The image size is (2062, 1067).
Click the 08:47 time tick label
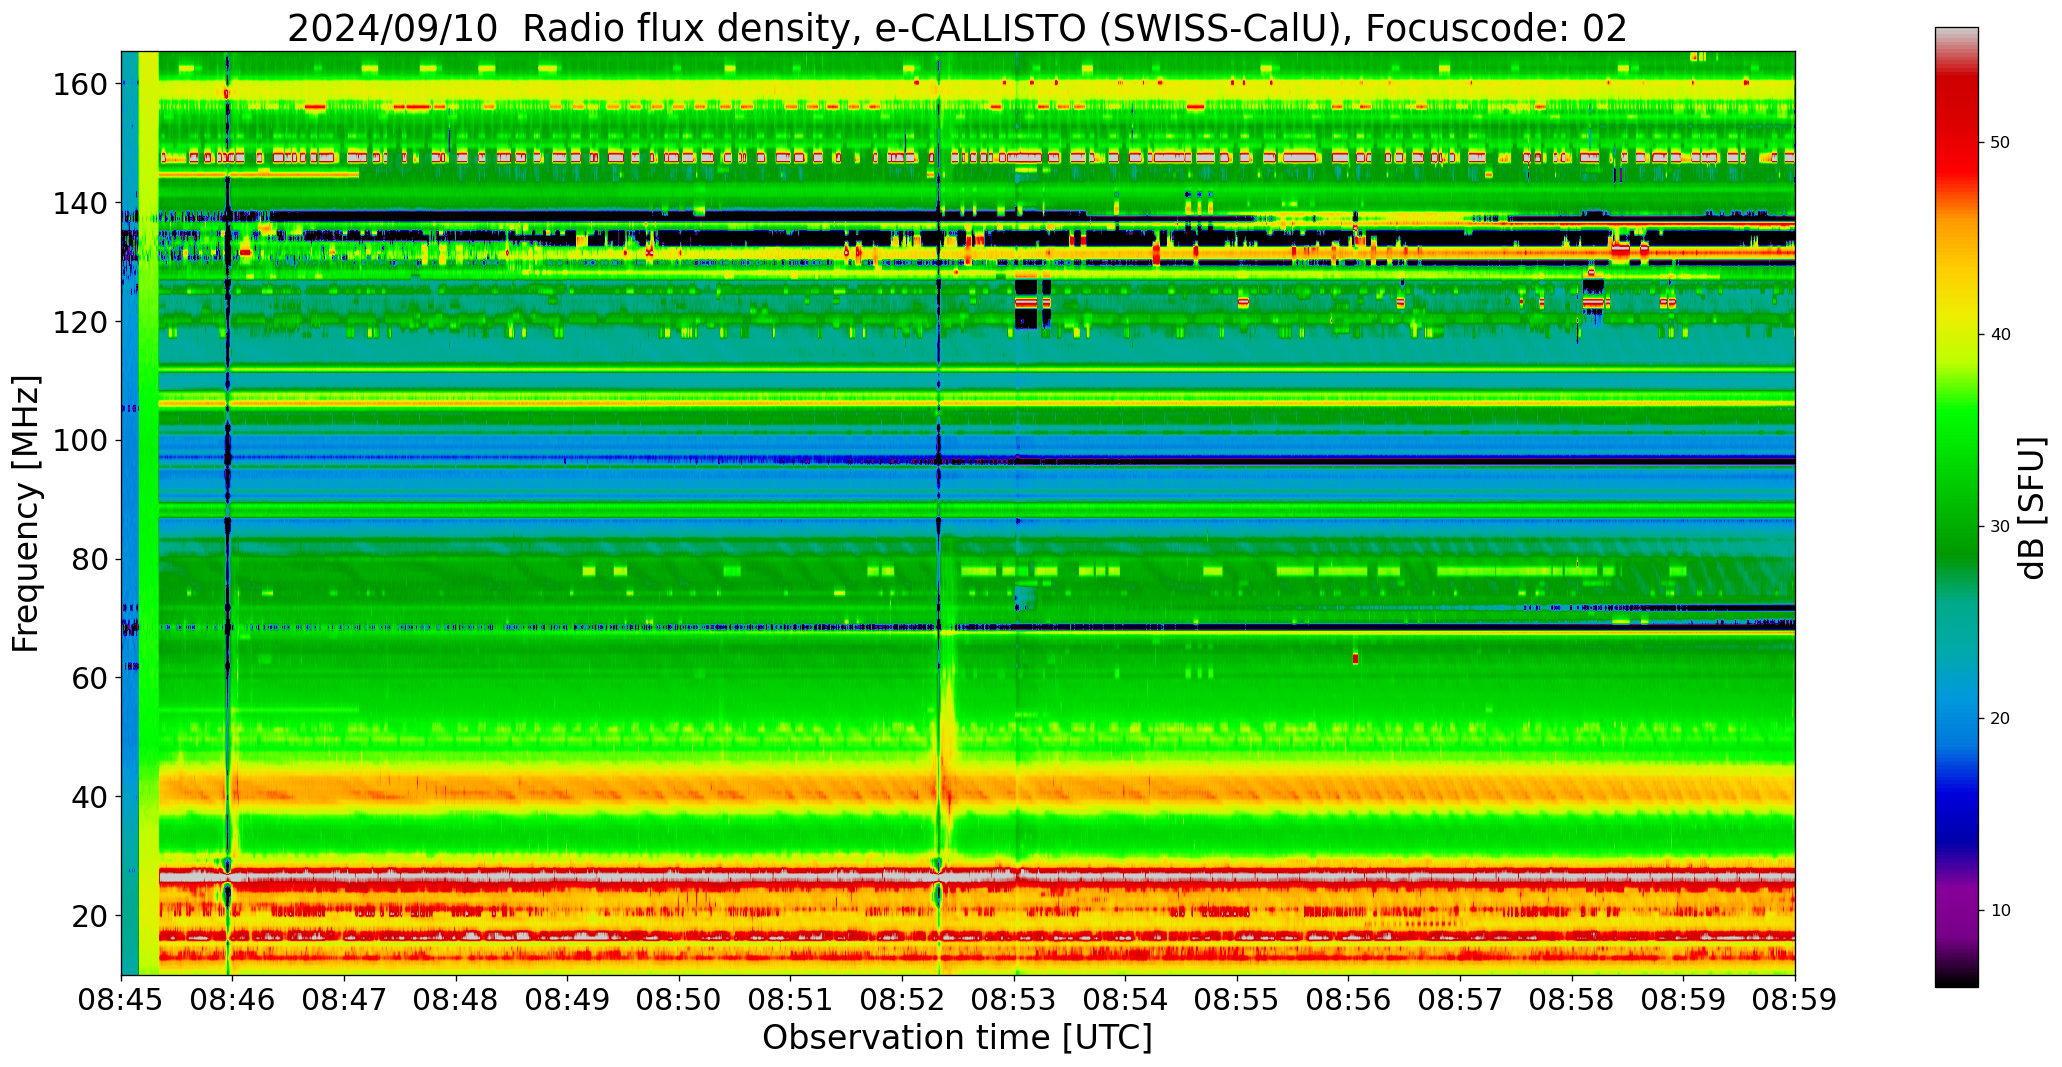(x=345, y=1000)
